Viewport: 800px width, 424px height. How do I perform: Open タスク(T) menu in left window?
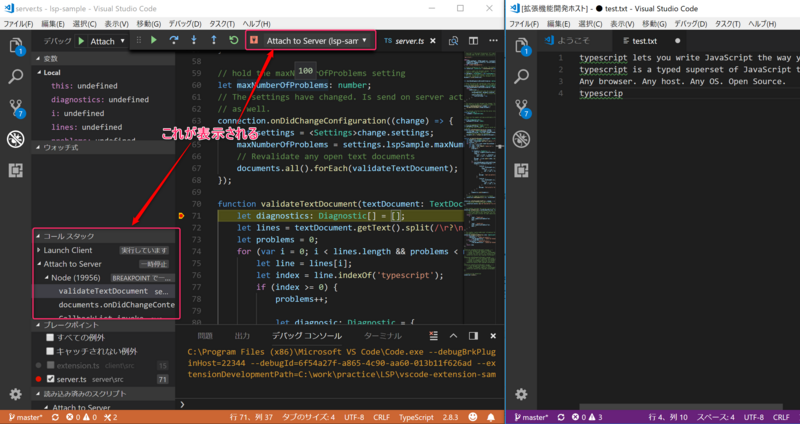coord(222,24)
